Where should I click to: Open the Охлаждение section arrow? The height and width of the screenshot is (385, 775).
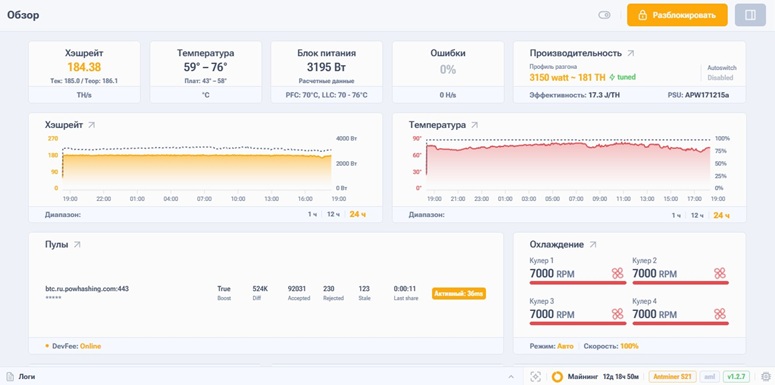click(593, 244)
